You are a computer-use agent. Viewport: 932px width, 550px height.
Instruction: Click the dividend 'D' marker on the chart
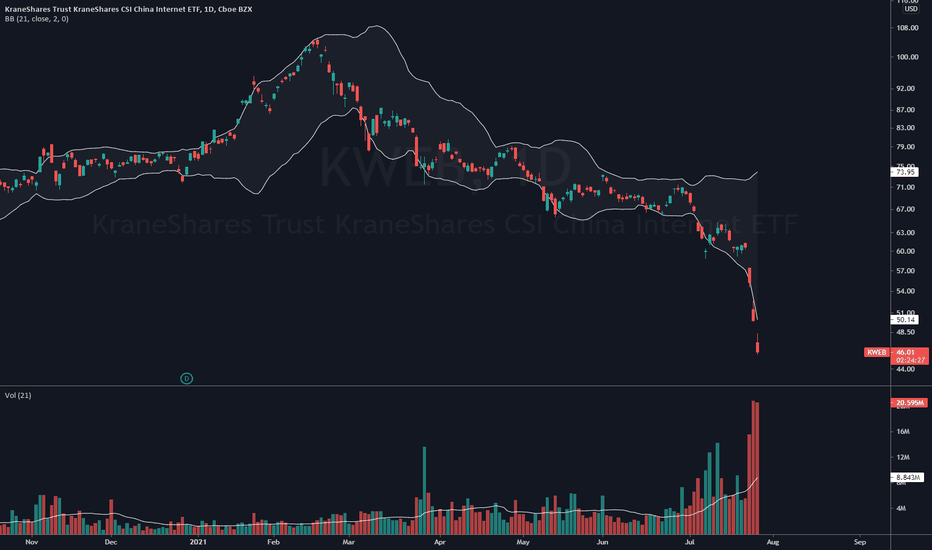[186, 378]
